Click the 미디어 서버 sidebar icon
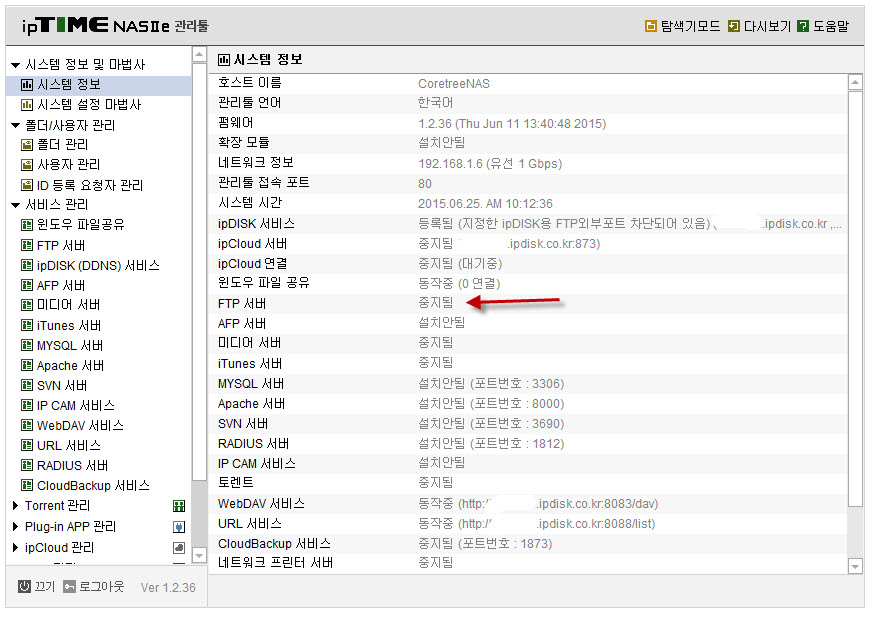885x624 pixels. coord(27,305)
